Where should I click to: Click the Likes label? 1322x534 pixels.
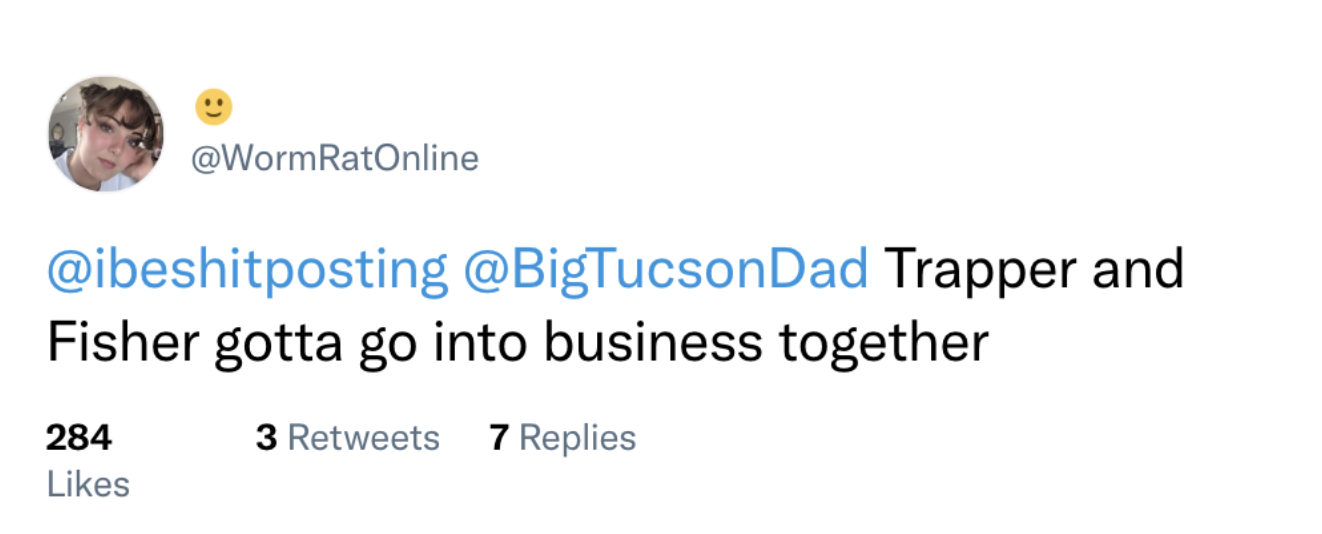pos(88,485)
